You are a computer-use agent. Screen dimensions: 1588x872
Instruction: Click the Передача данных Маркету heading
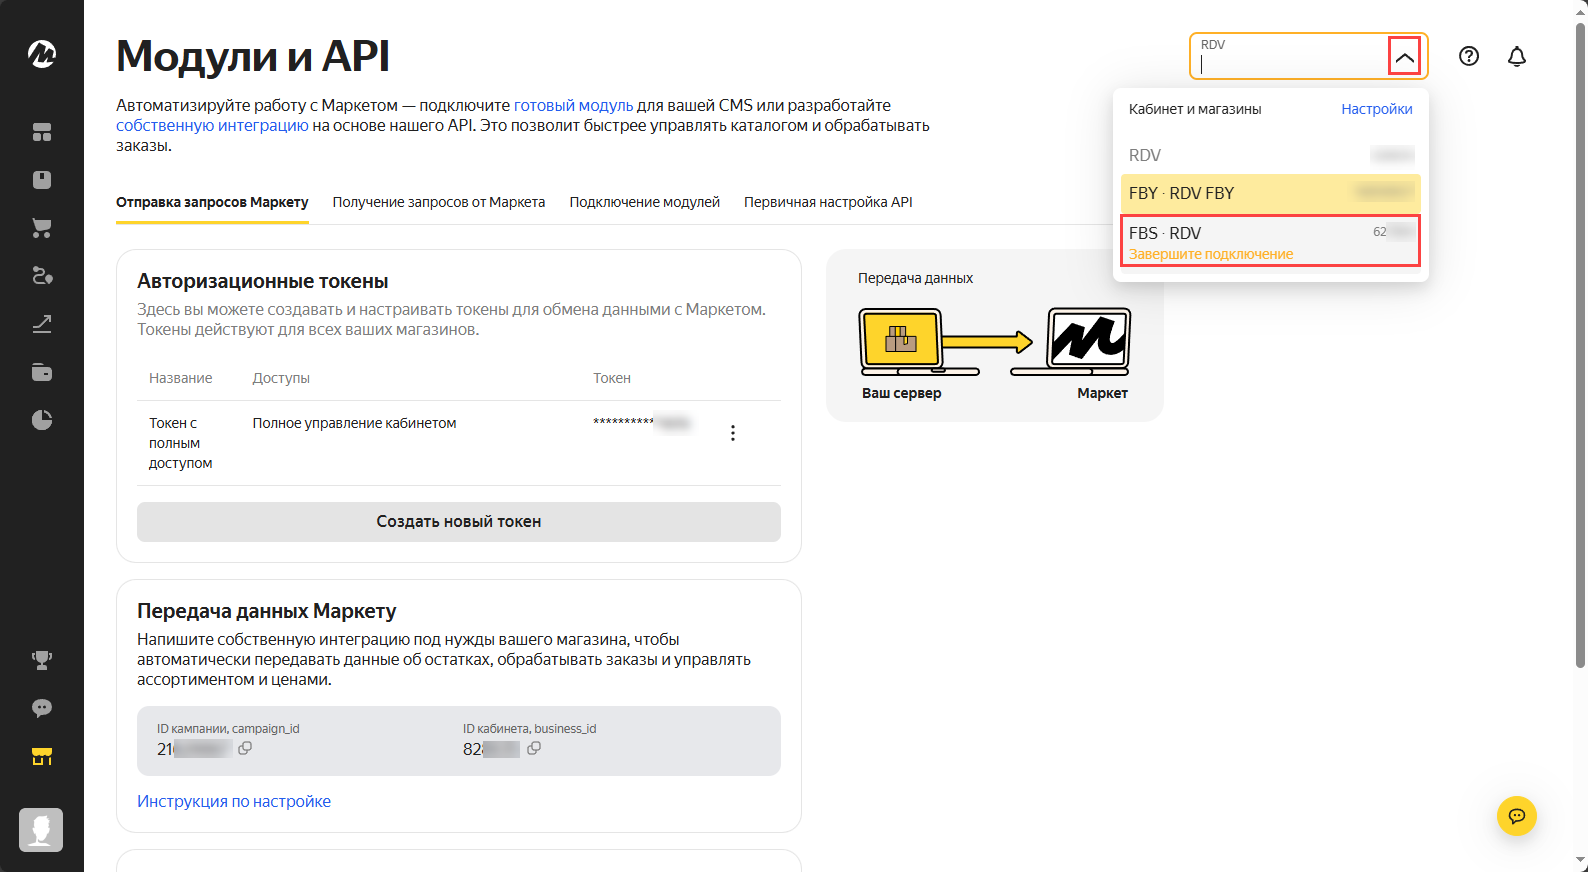267,611
